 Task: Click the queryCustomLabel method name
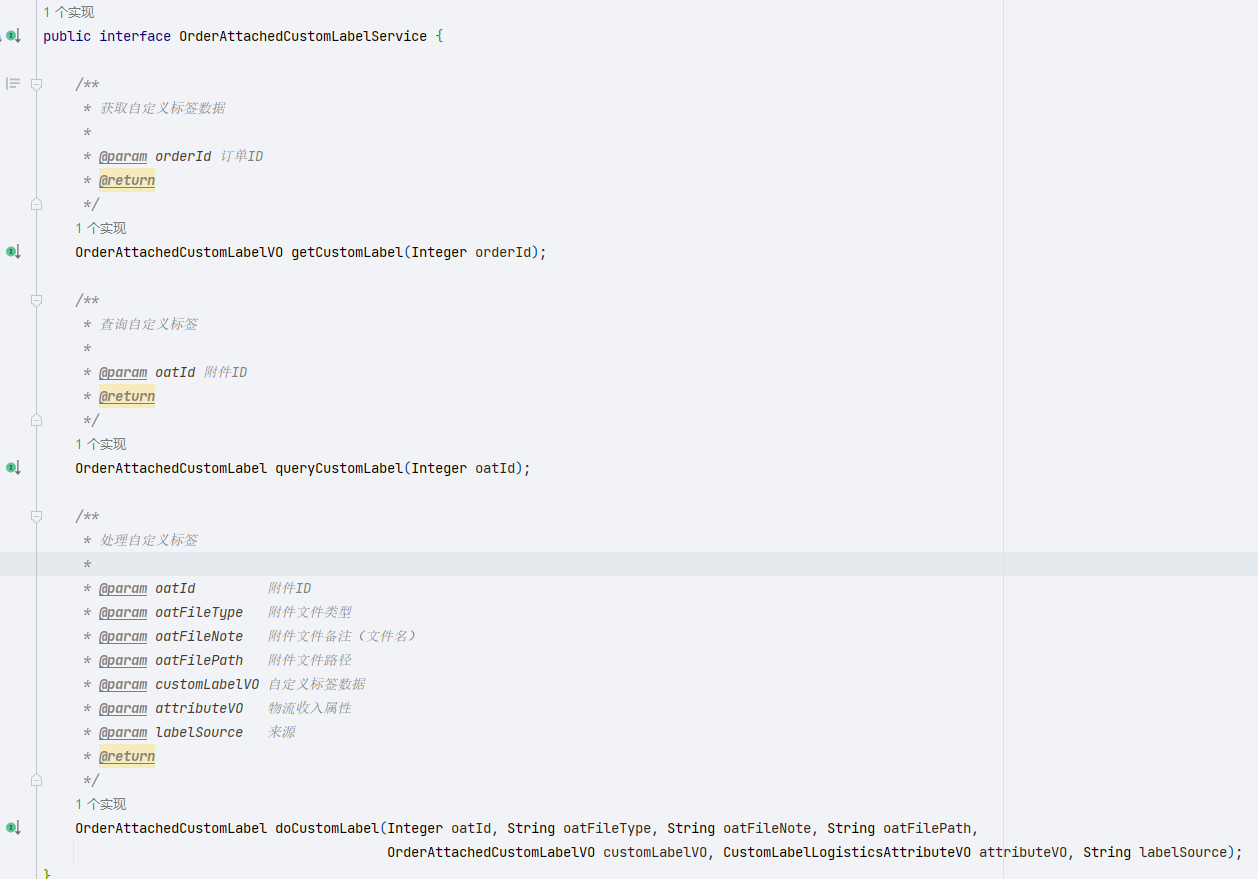point(339,468)
